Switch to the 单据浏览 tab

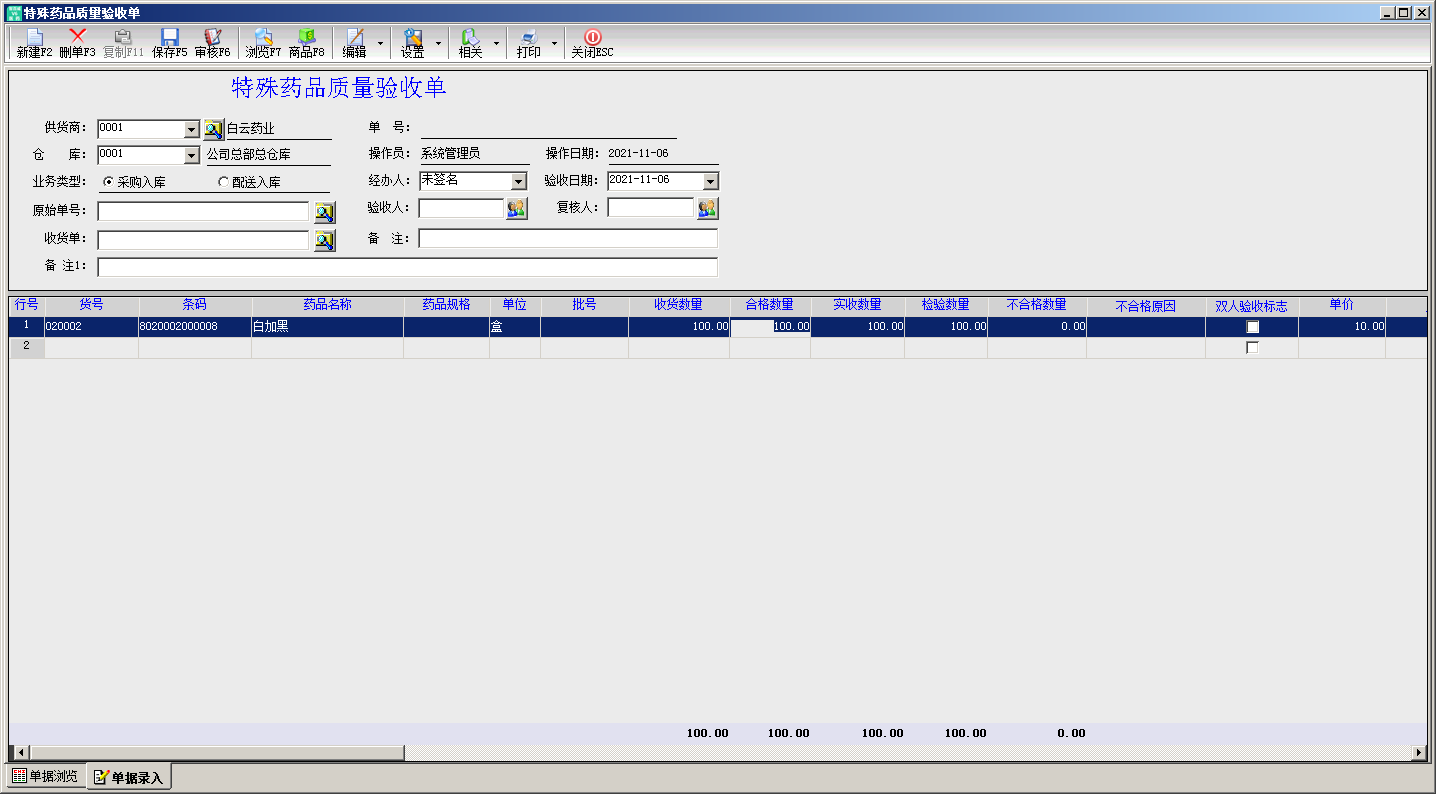point(45,777)
